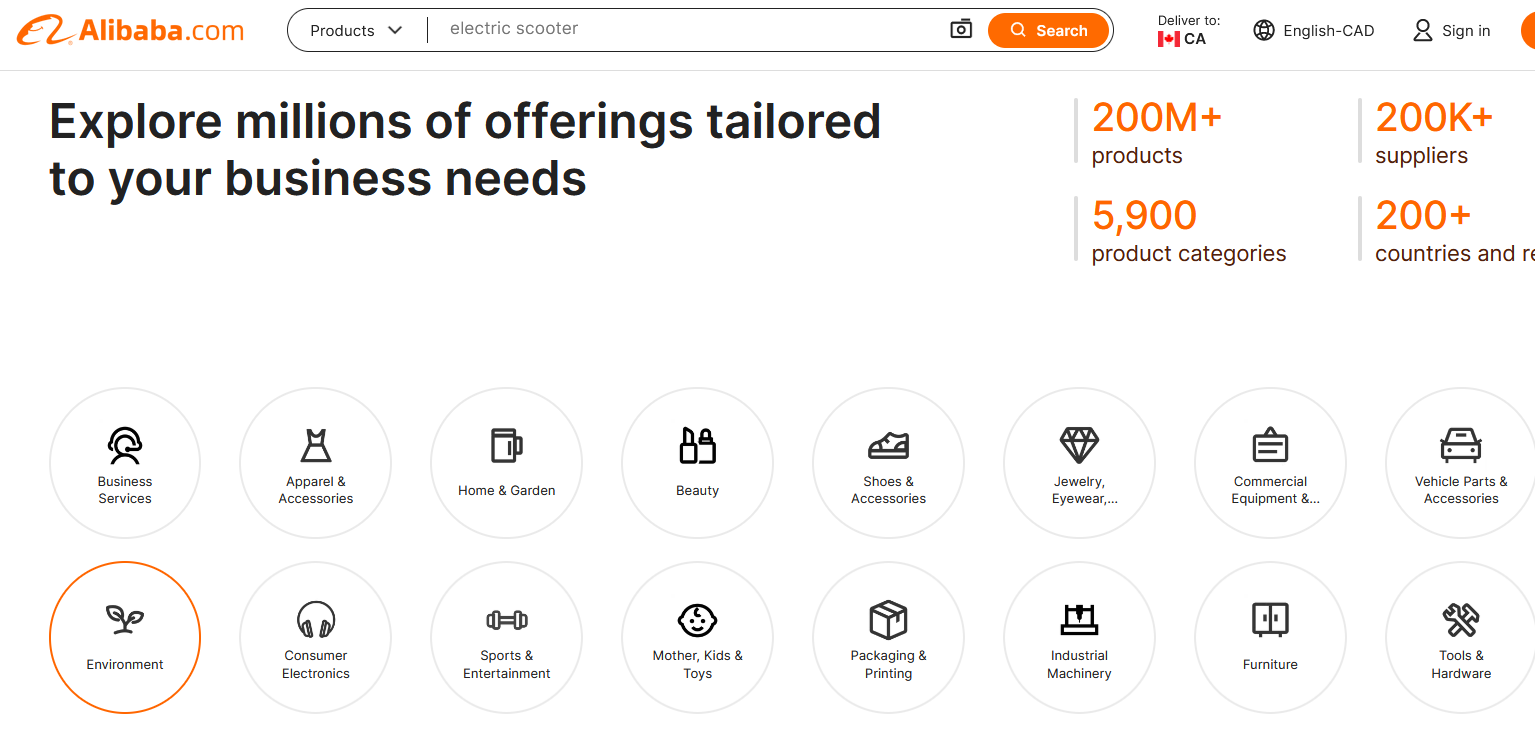This screenshot has height=731, width=1535.
Task: Open the Environment category with sprout icon
Action: (x=125, y=637)
